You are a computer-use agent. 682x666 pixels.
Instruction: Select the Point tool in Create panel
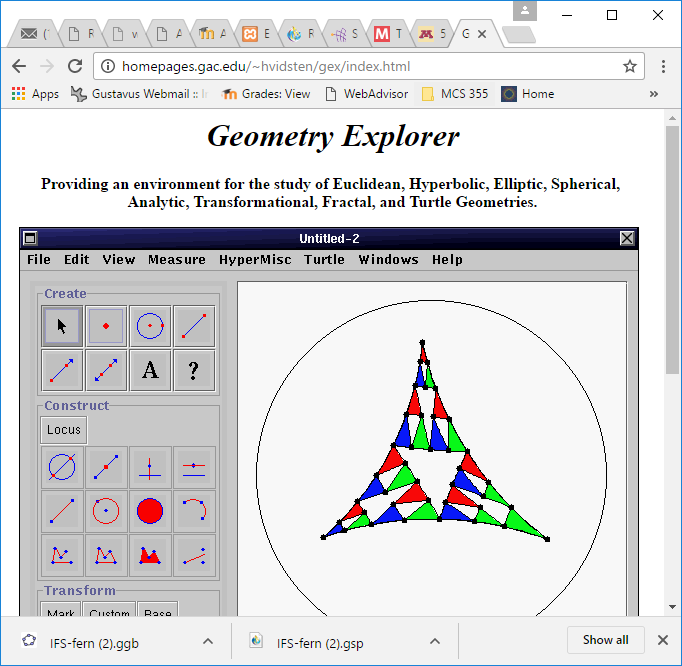point(106,326)
